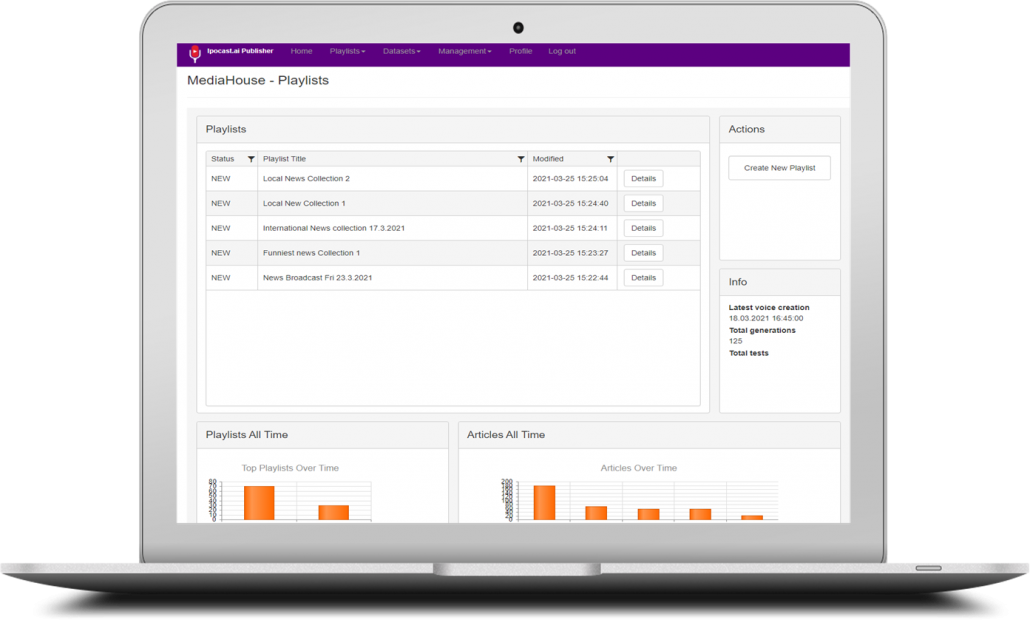Click the Log out link
Image resolution: width=1030 pixels, height=620 pixels.
pos(562,51)
